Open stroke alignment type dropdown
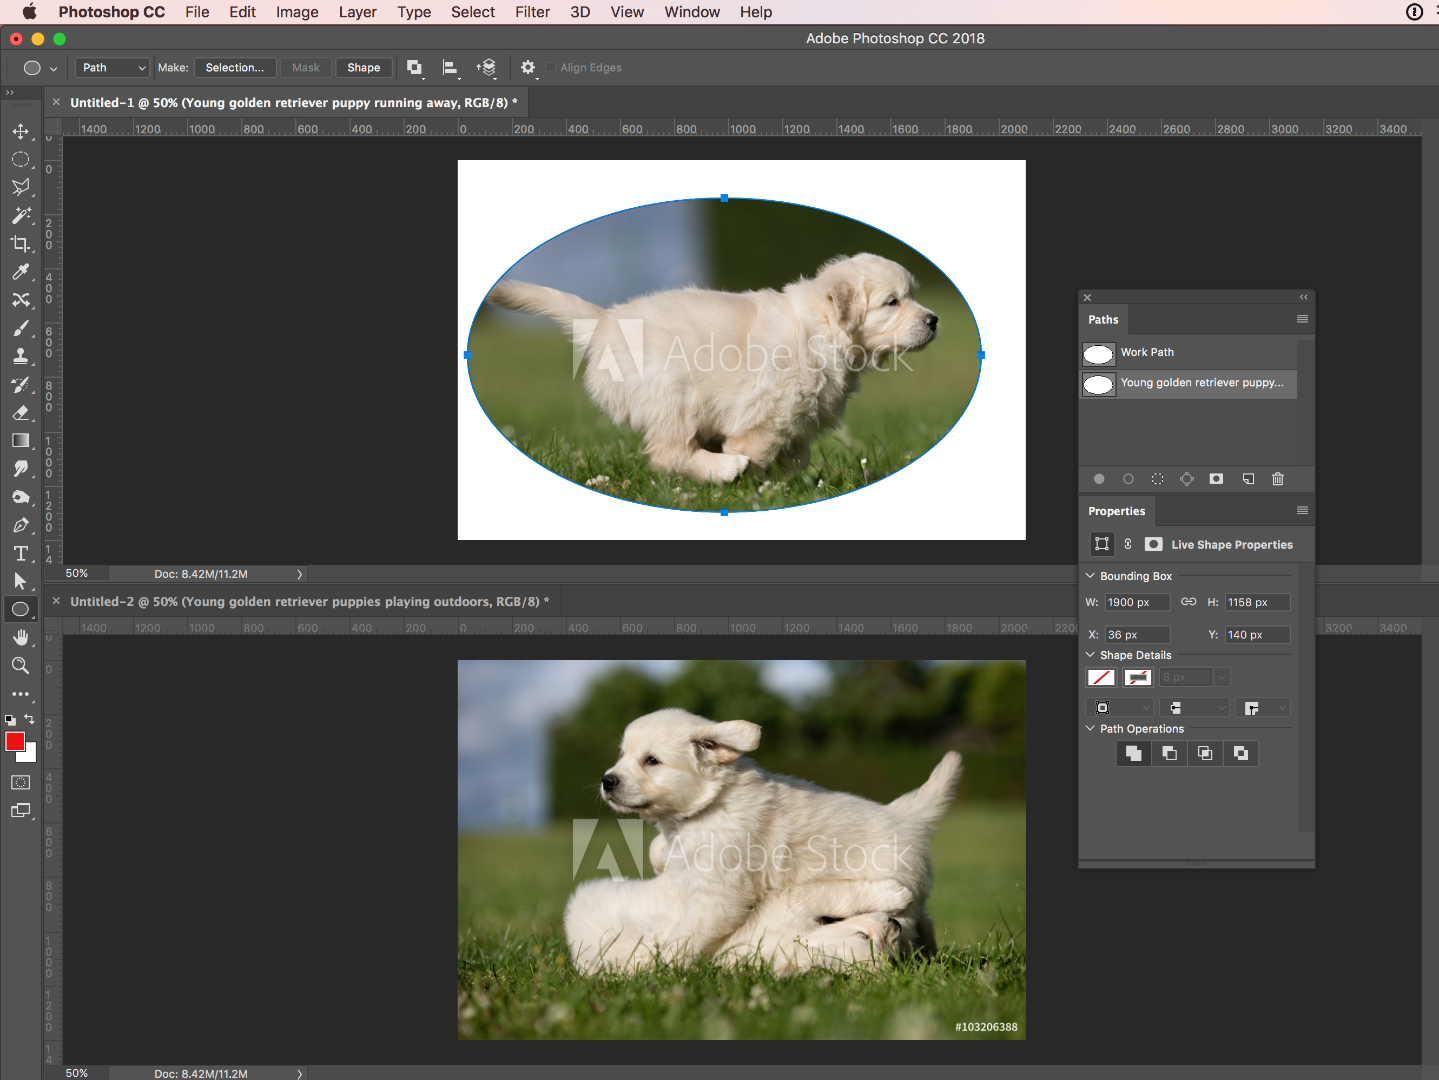Image resolution: width=1439 pixels, height=1080 pixels. 1120,708
